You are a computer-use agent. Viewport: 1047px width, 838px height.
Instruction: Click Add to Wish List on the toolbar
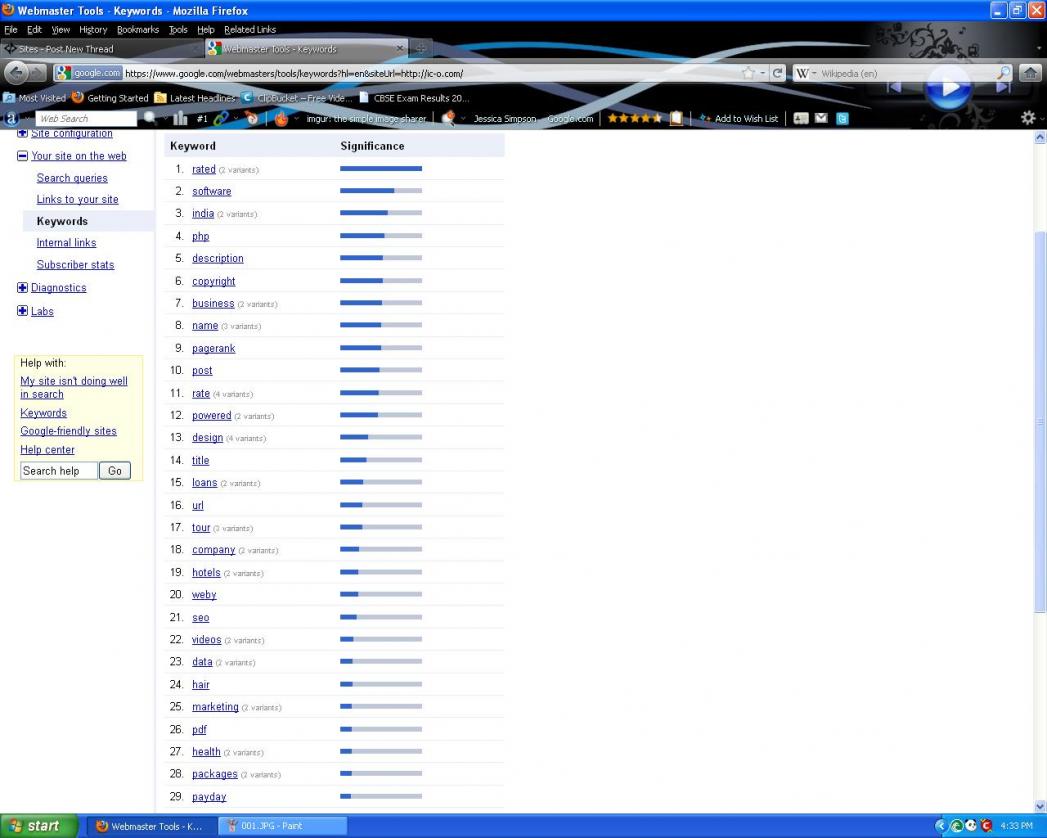(739, 118)
